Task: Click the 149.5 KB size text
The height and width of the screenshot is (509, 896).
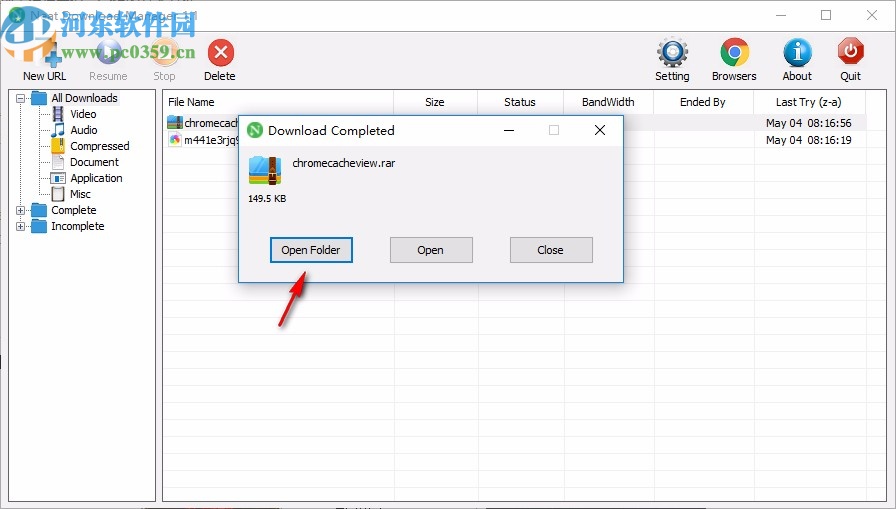Action: 267,199
